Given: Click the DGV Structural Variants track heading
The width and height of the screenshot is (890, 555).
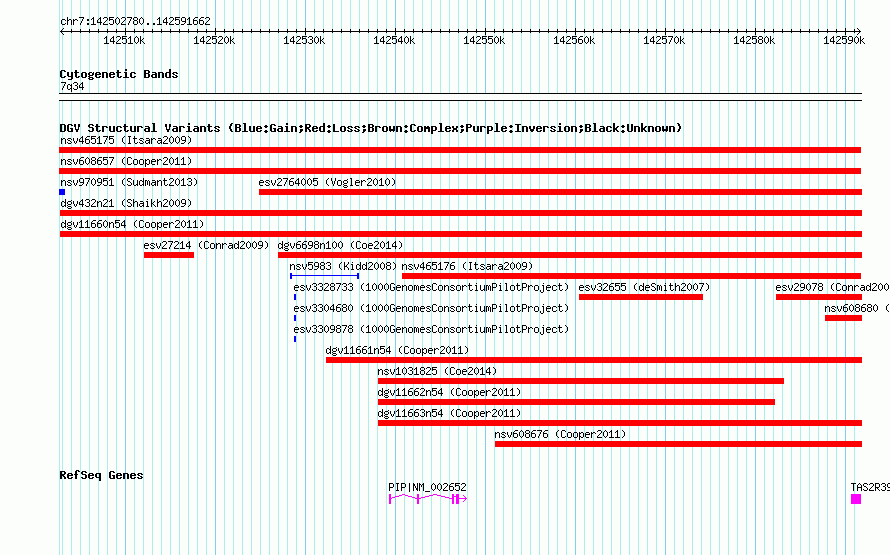Looking at the screenshot, I should click(371, 128).
